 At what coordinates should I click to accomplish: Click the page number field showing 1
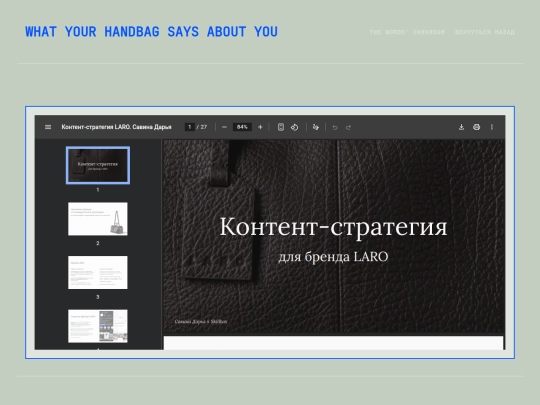pyautogui.click(x=189, y=127)
